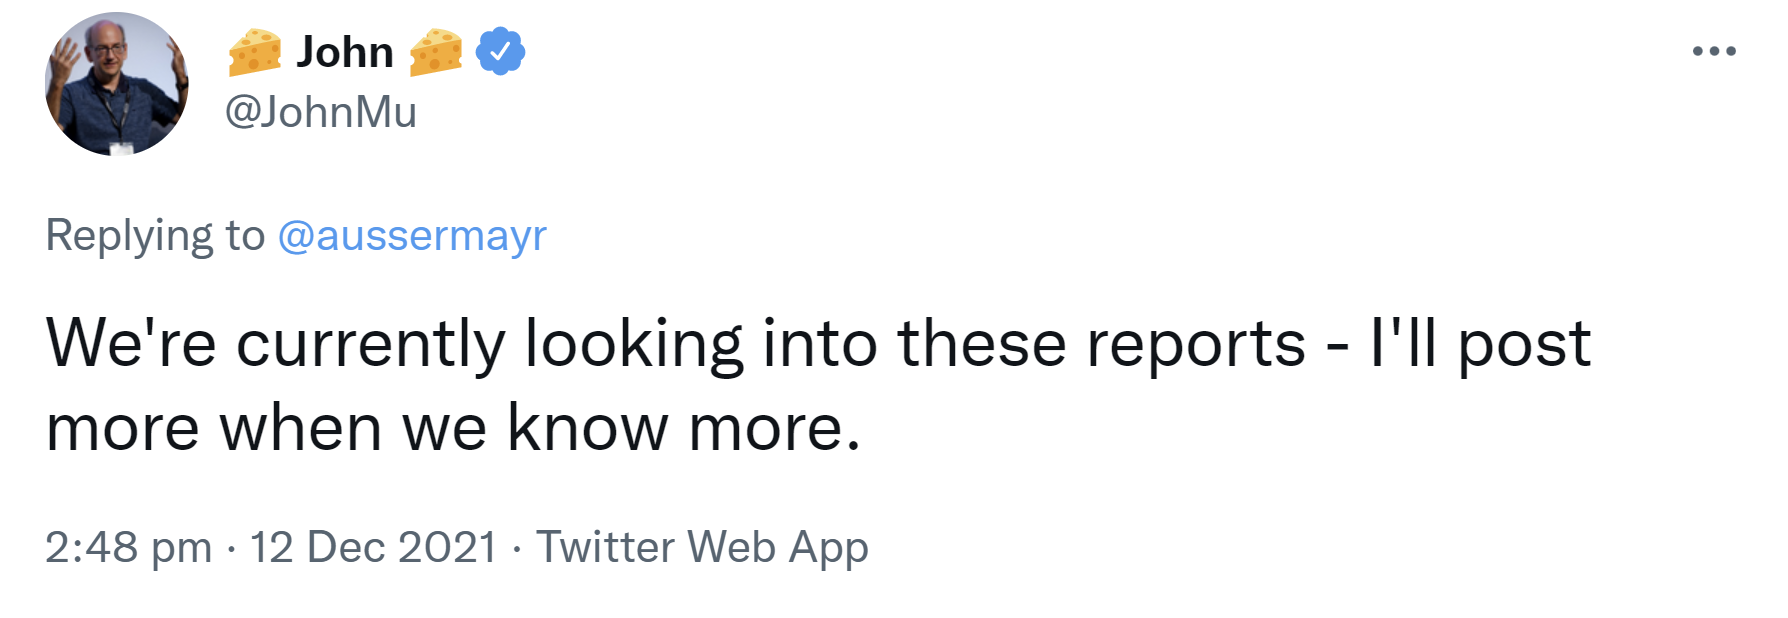
Task: Click the word "currently" in the tweet
Action: tap(370, 344)
